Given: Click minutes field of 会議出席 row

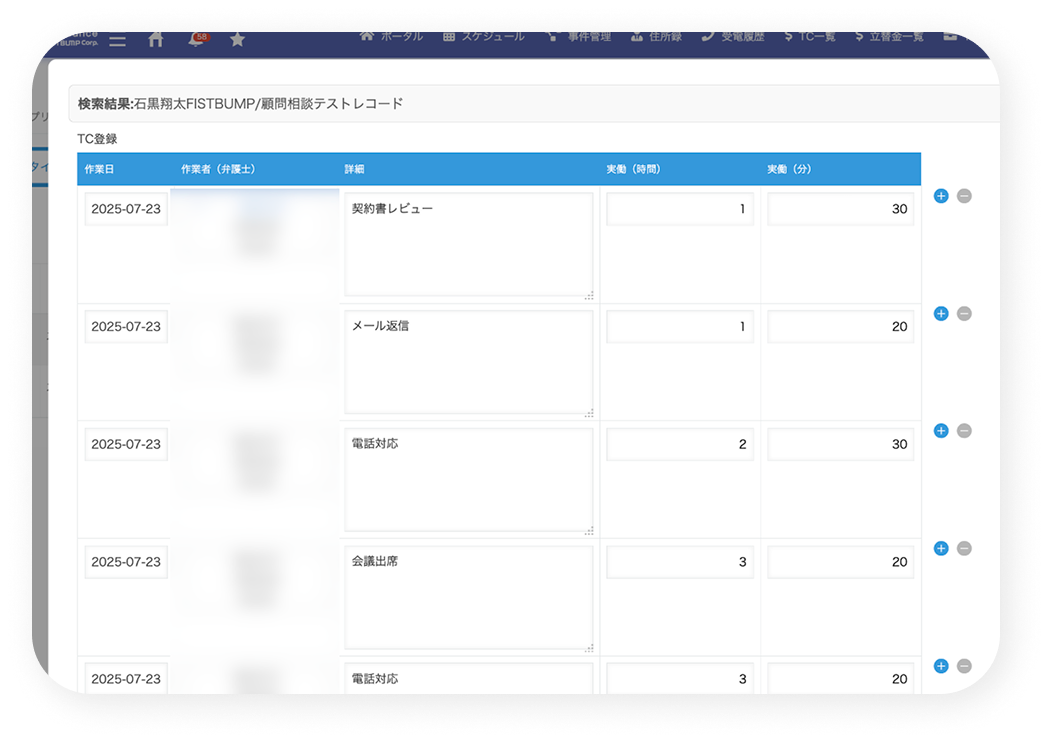Looking at the screenshot, I should [x=841, y=562].
